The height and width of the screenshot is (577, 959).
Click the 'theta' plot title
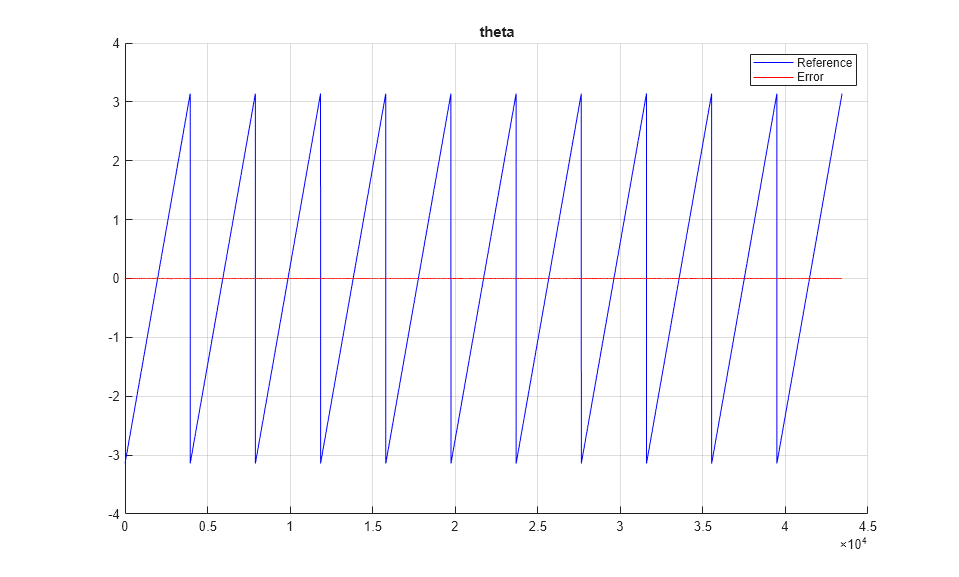(x=496, y=33)
